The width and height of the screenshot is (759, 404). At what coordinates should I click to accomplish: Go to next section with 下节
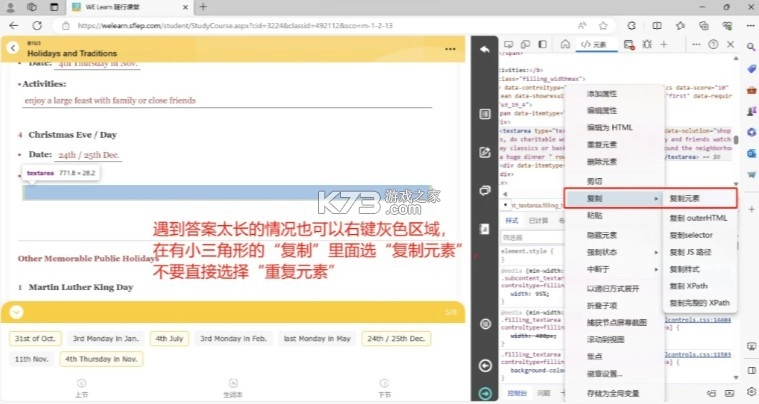click(383, 388)
